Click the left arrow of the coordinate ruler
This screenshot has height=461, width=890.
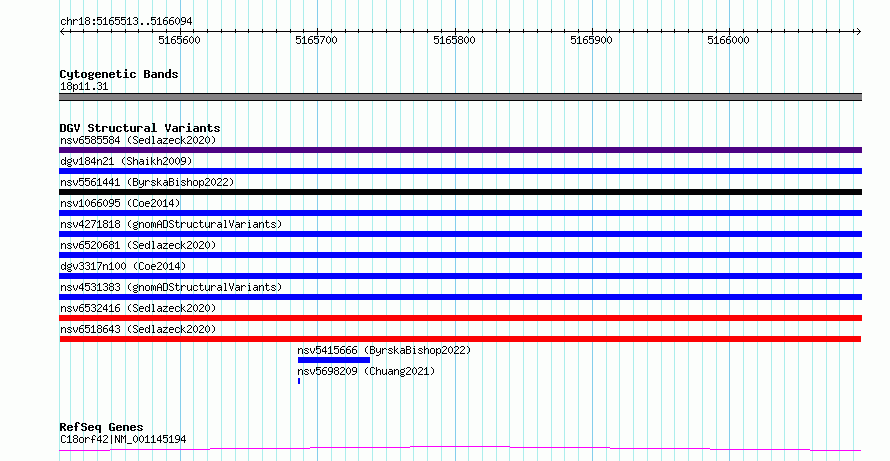(x=62, y=32)
